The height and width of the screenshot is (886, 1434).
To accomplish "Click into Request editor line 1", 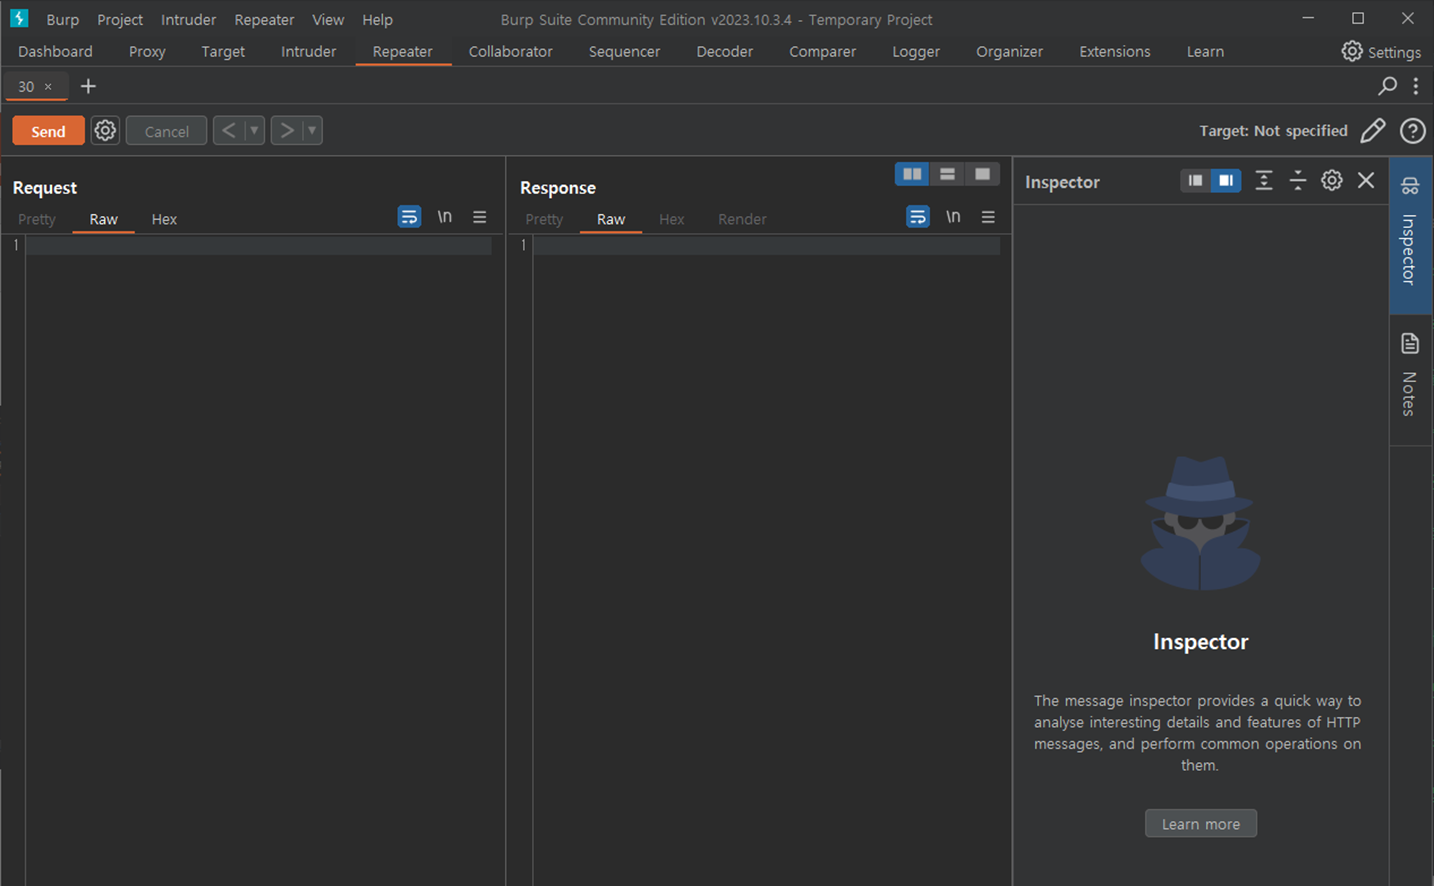I will (258, 245).
